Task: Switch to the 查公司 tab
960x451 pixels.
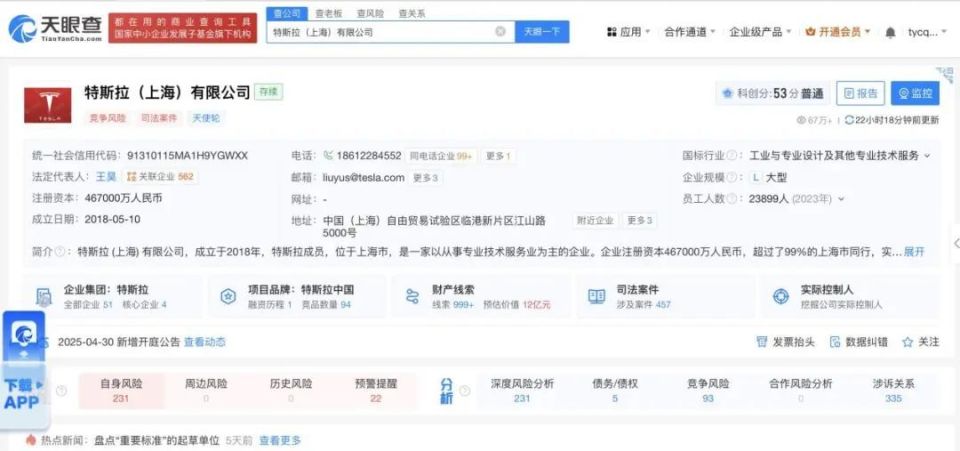Action: (x=287, y=13)
